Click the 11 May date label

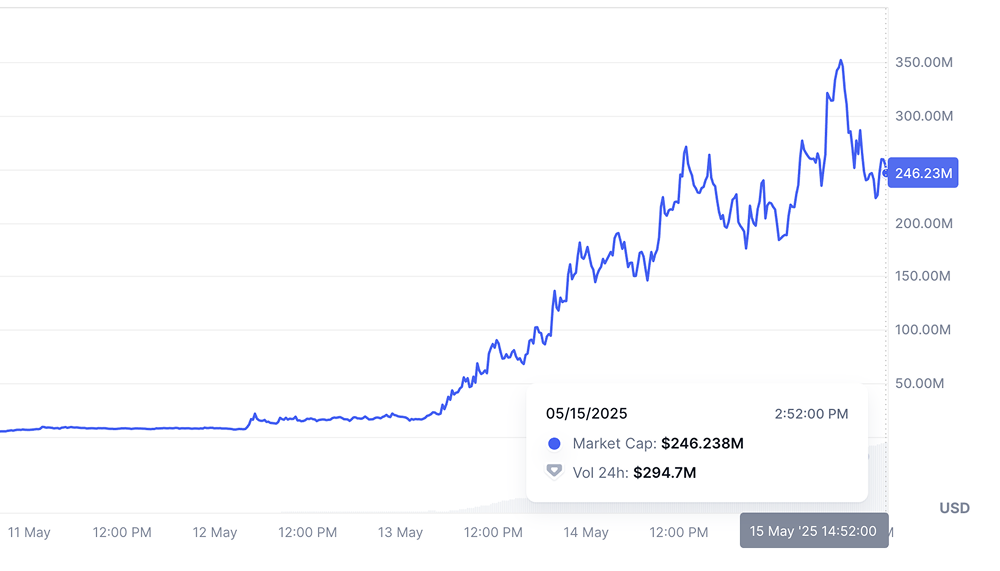tap(29, 532)
